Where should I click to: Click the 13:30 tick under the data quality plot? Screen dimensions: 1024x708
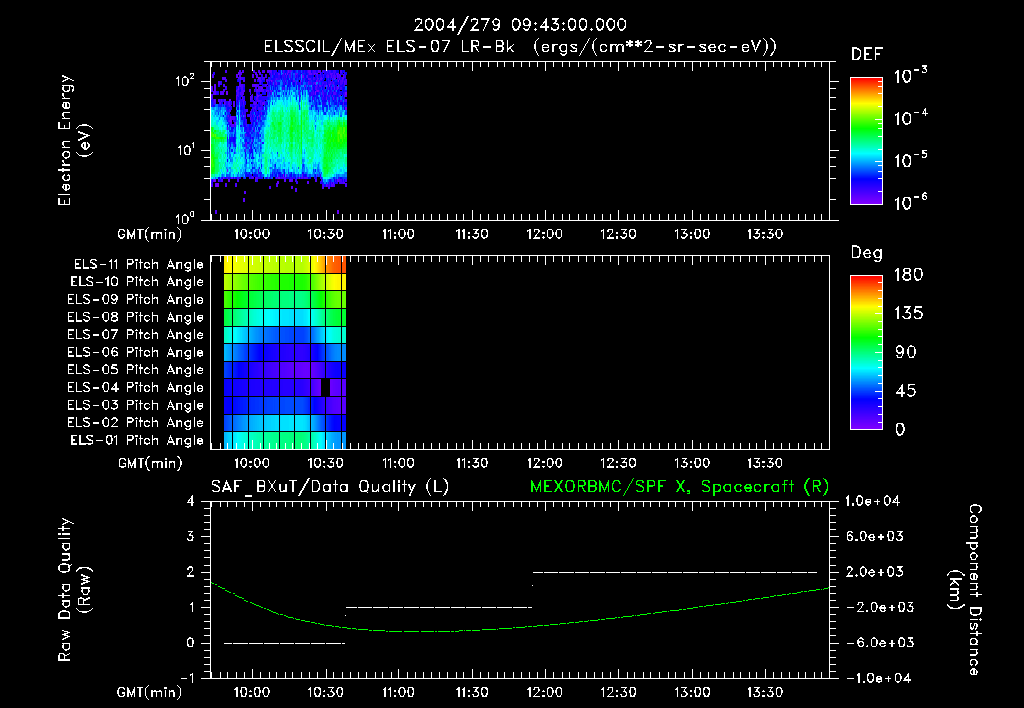point(765,692)
